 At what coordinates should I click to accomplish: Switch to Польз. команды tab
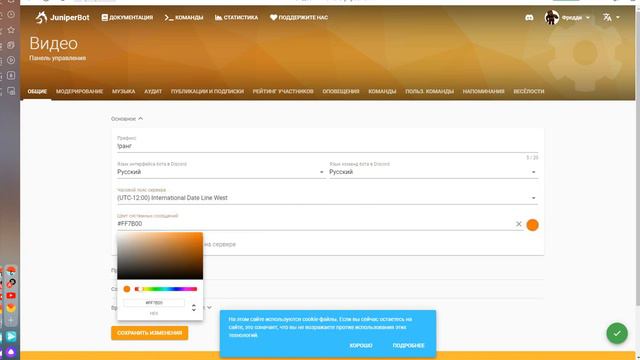[x=429, y=91]
